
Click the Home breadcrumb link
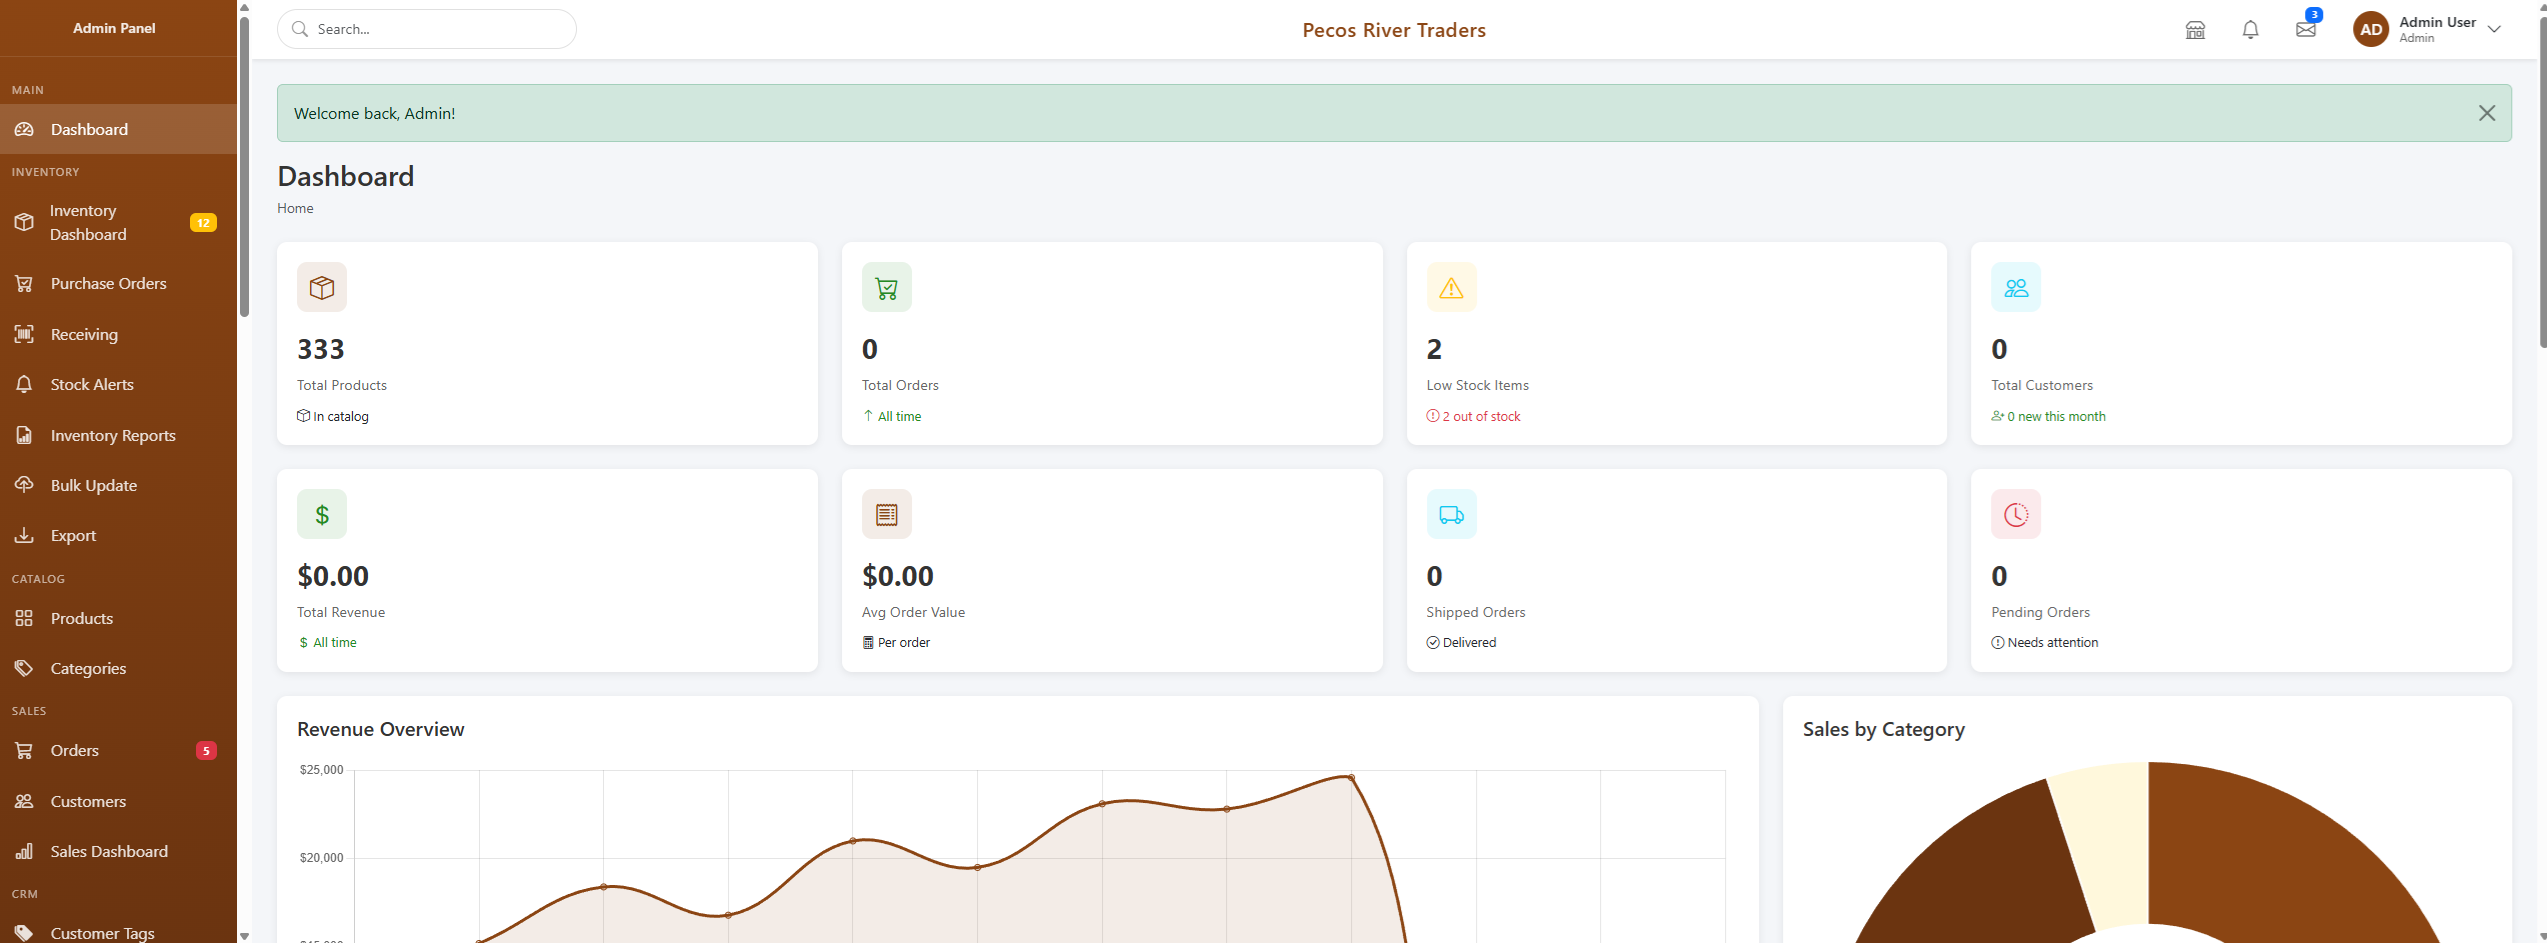click(x=295, y=208)
